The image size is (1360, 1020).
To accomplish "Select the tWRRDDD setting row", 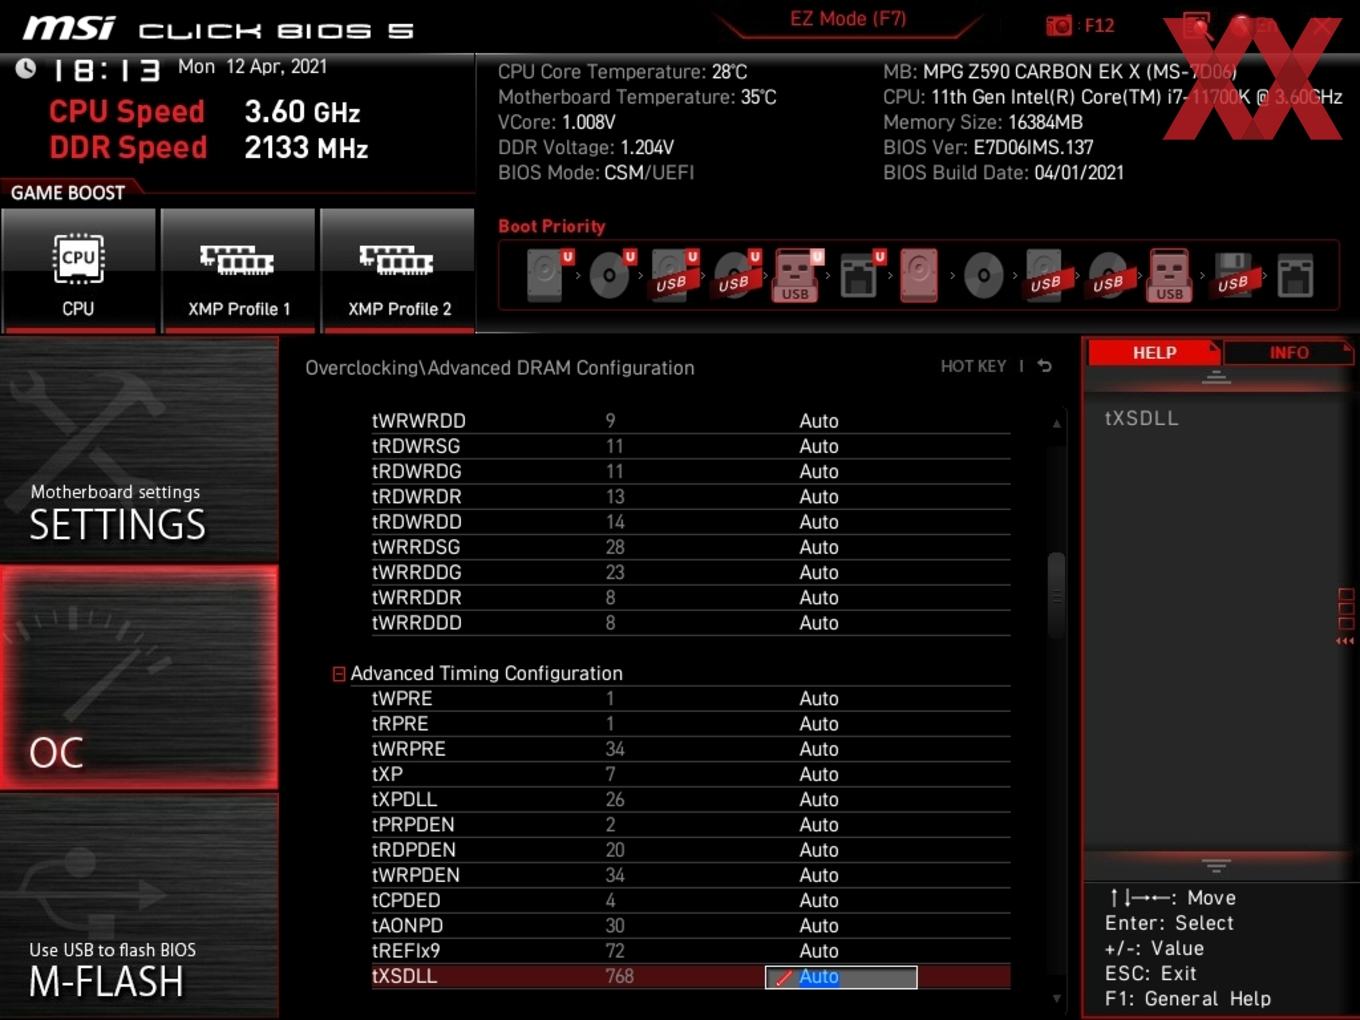I will [x=690, y=623].
